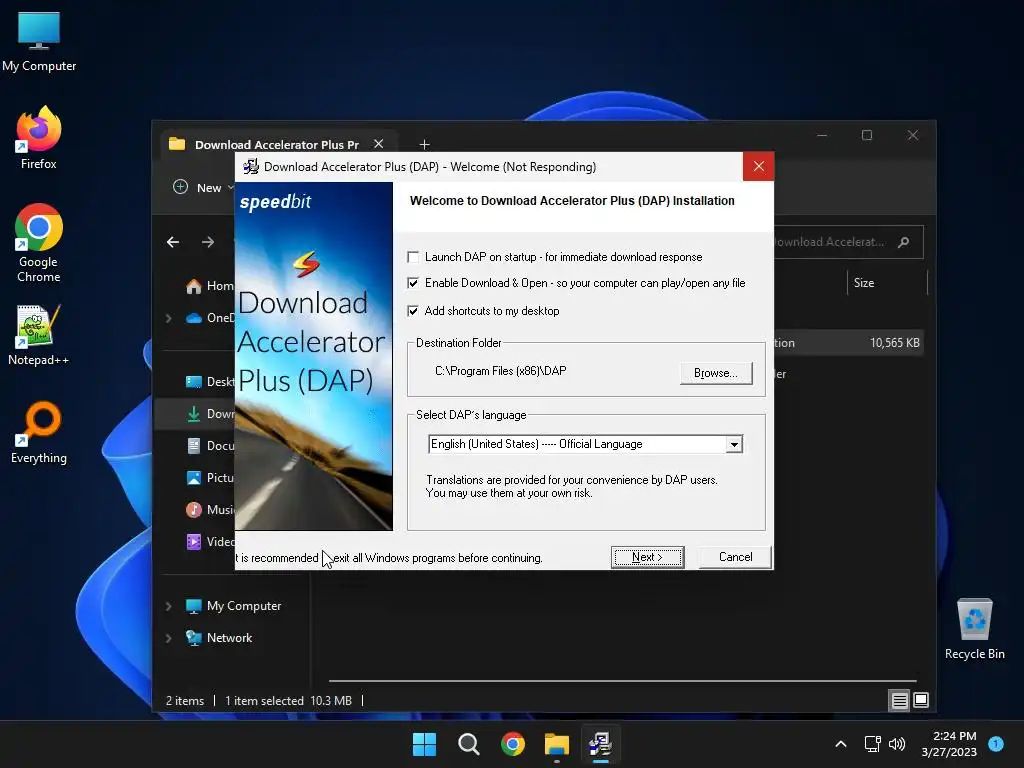This screenshot has width=1024, height=768.
Task: Select Music in Explorer sidebar
Action: coord(209,509)
